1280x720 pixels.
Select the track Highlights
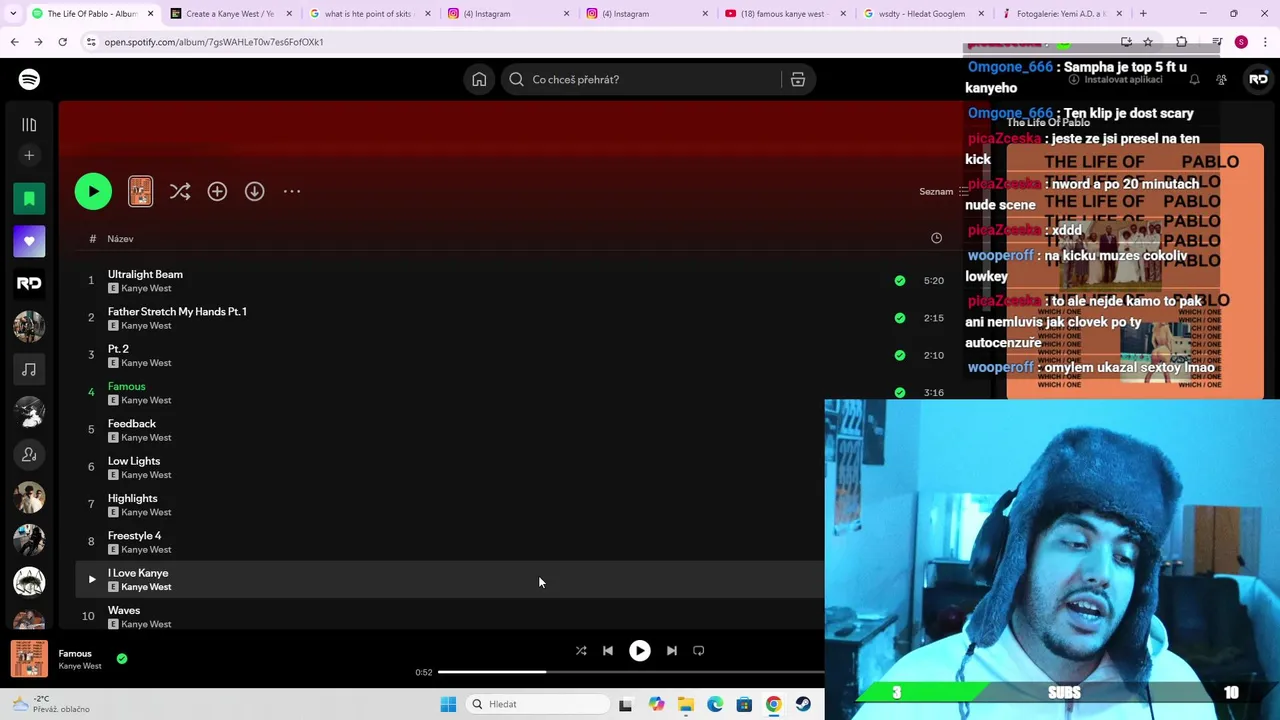(133, 498)
